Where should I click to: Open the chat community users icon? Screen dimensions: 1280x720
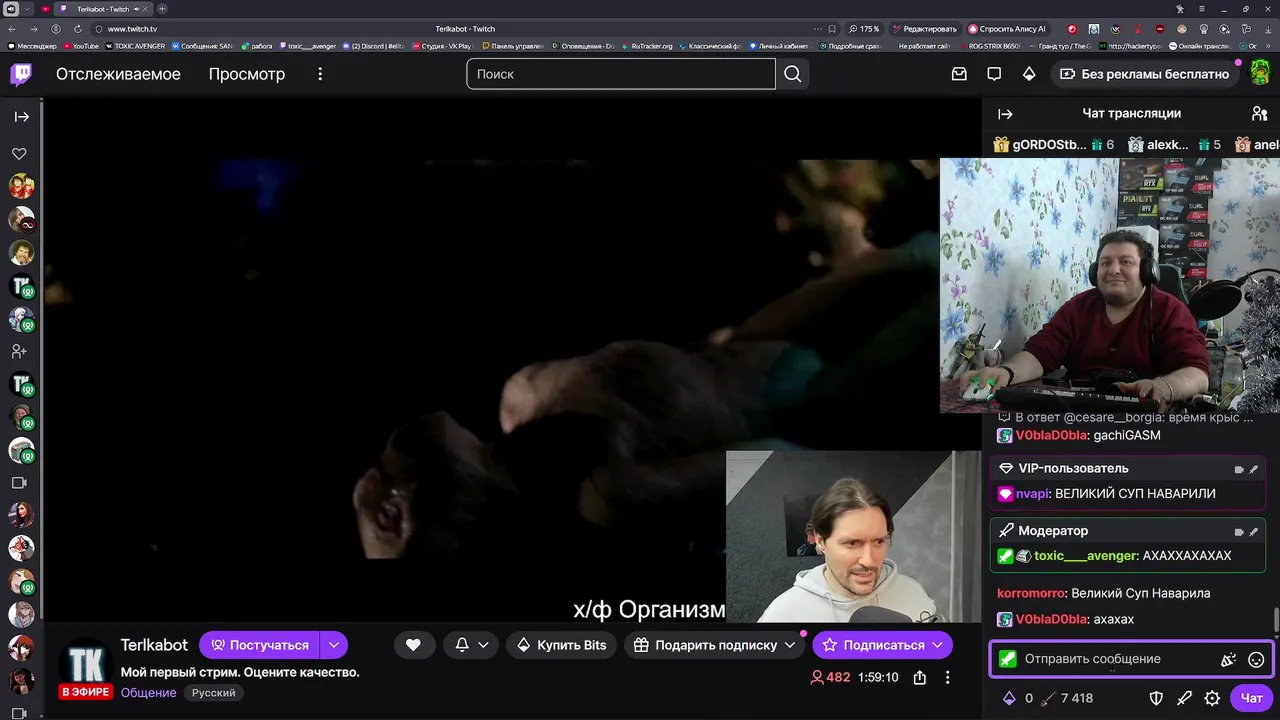click(x=1260, y=114)
